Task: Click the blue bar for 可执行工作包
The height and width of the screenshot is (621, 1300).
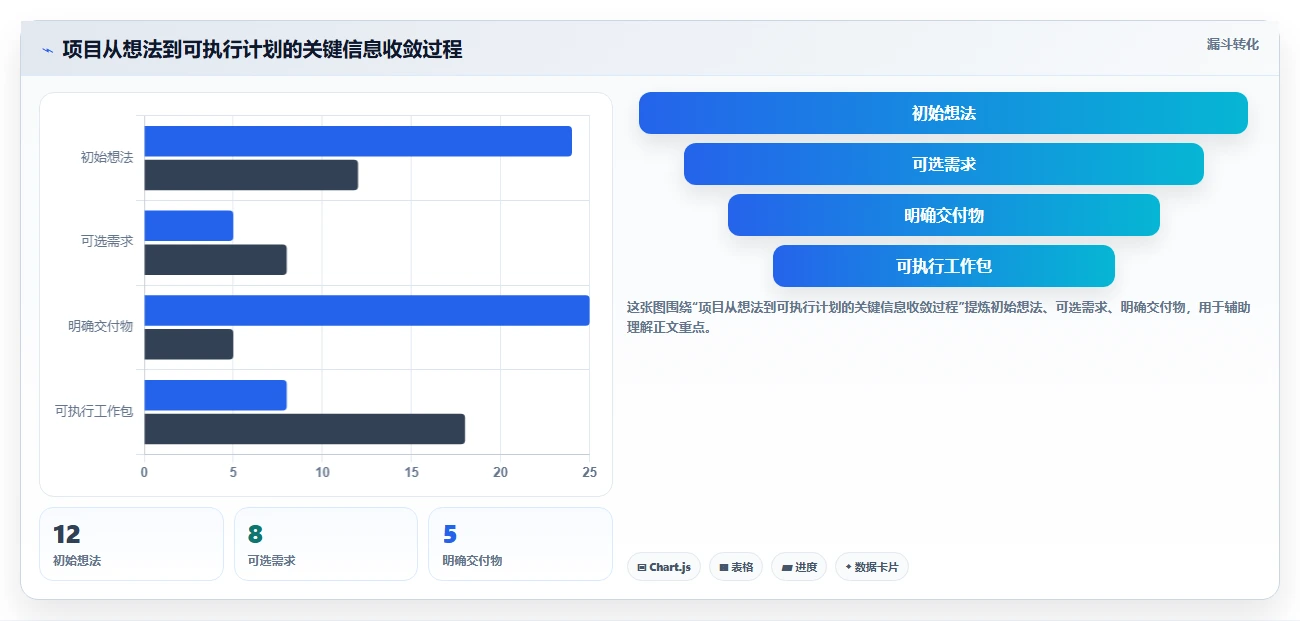Action: click(x=215, y=395)
